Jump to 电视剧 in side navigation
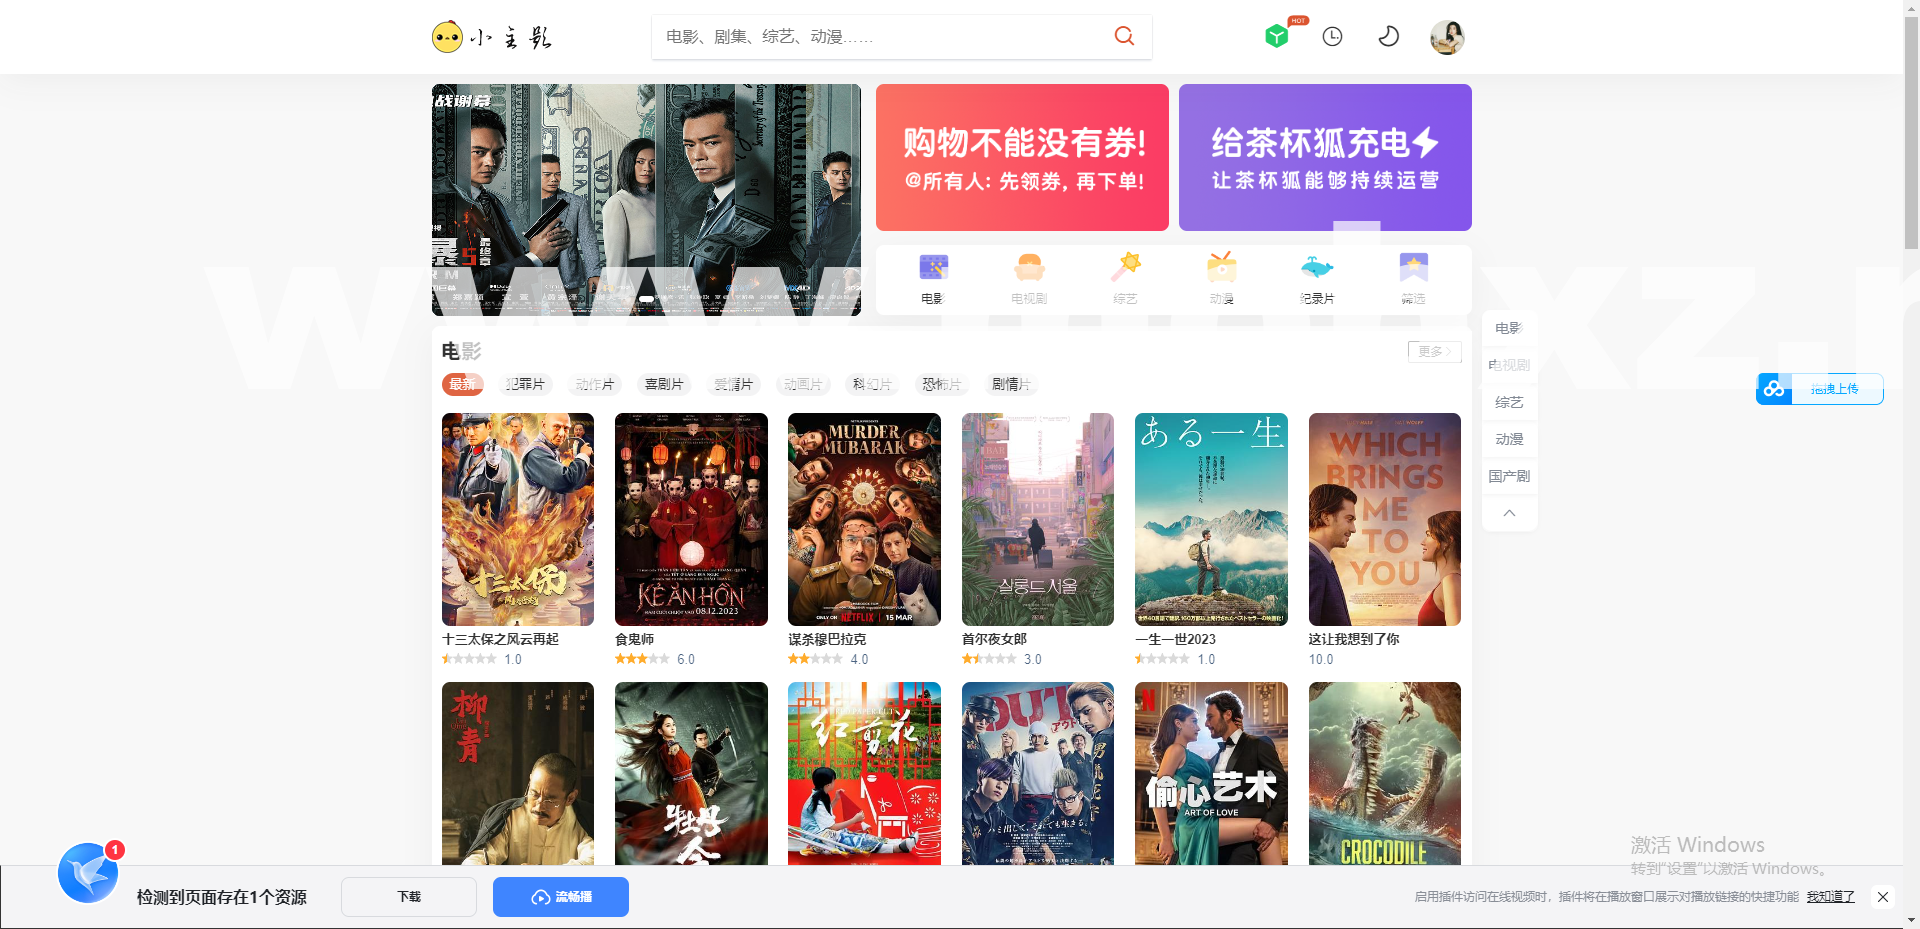The width and height of the screenshot is (1920, 929). point(1509,365)
